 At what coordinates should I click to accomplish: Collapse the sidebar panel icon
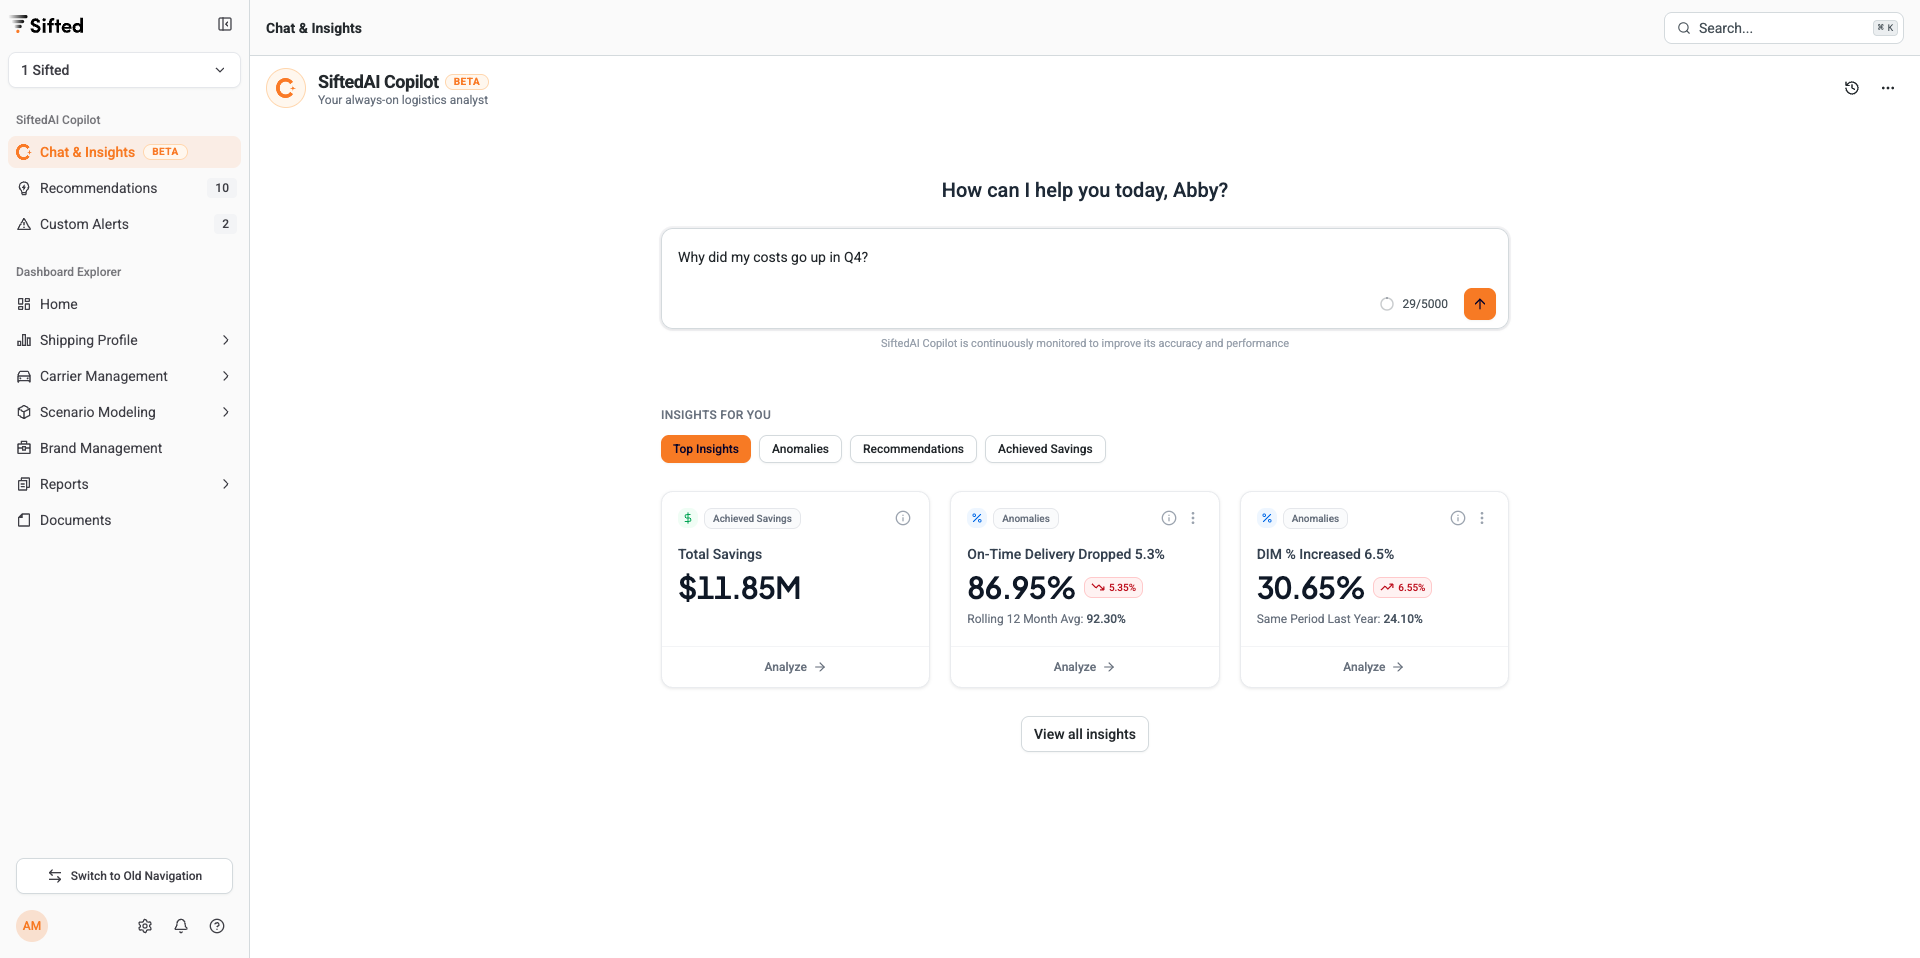pyautogui.click(x=225, y=25)
